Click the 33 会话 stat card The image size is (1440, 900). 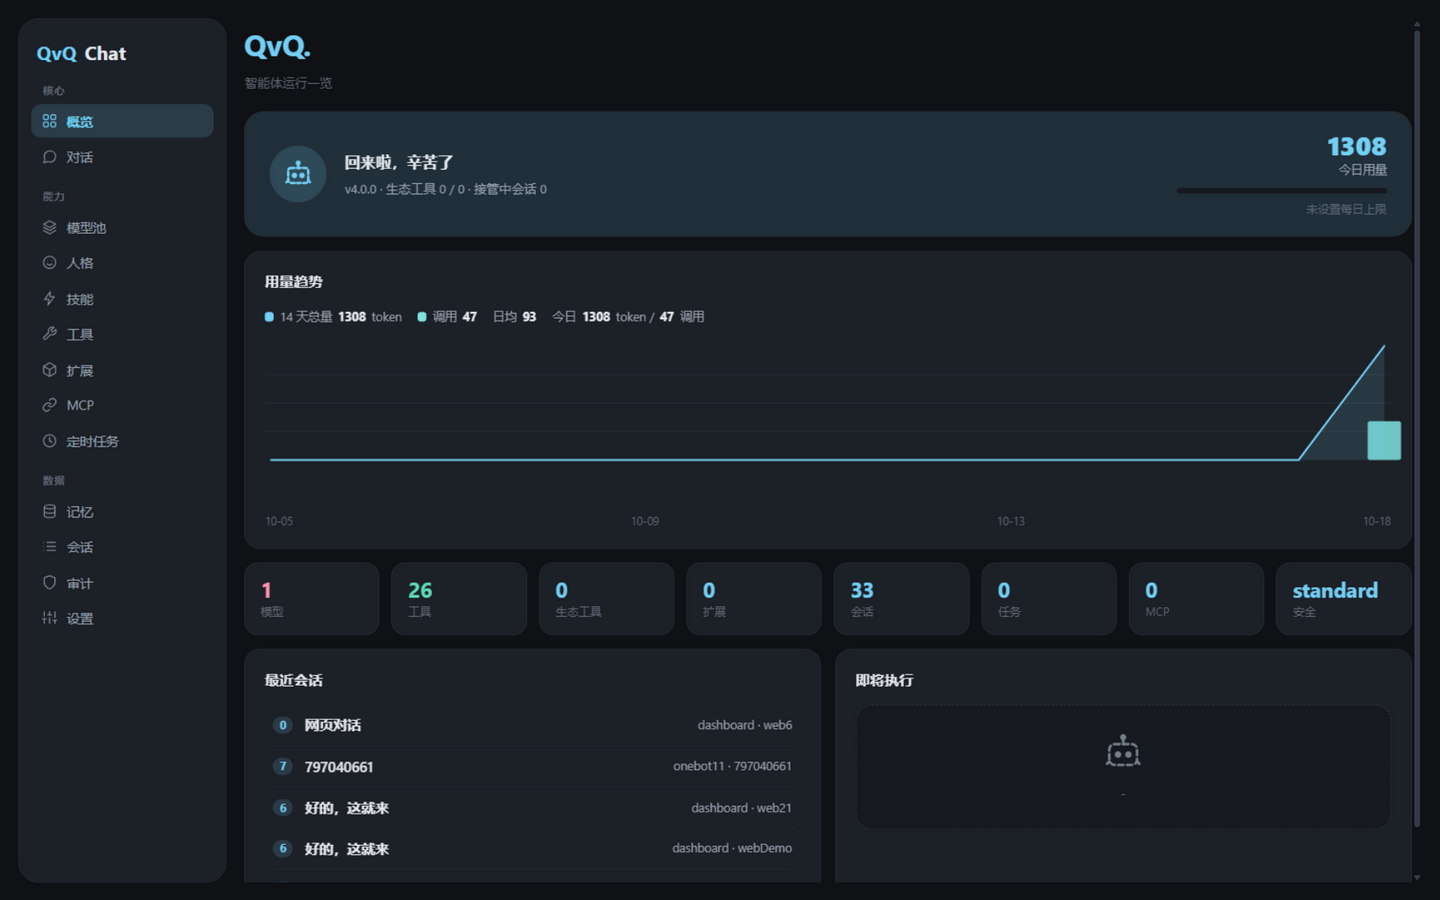click(901, 599)
